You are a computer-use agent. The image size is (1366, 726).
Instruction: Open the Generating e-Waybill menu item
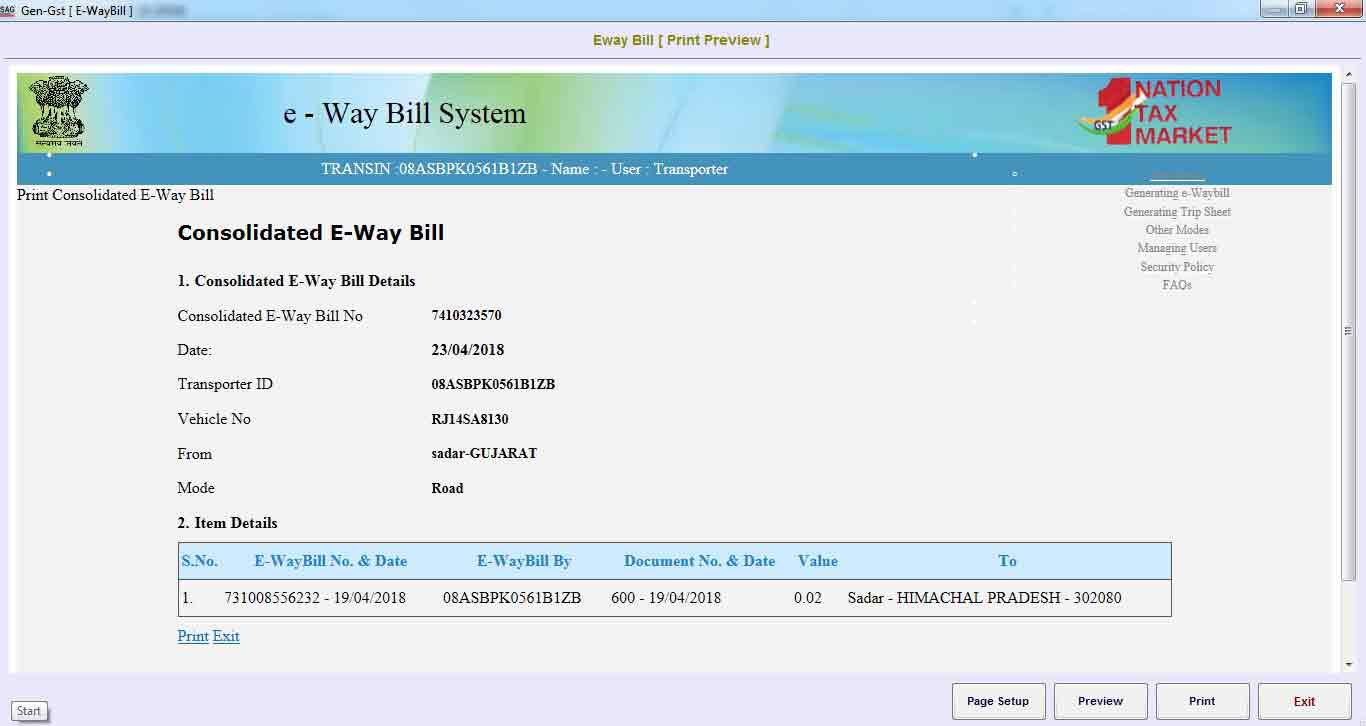click(x=1176, y=193)
